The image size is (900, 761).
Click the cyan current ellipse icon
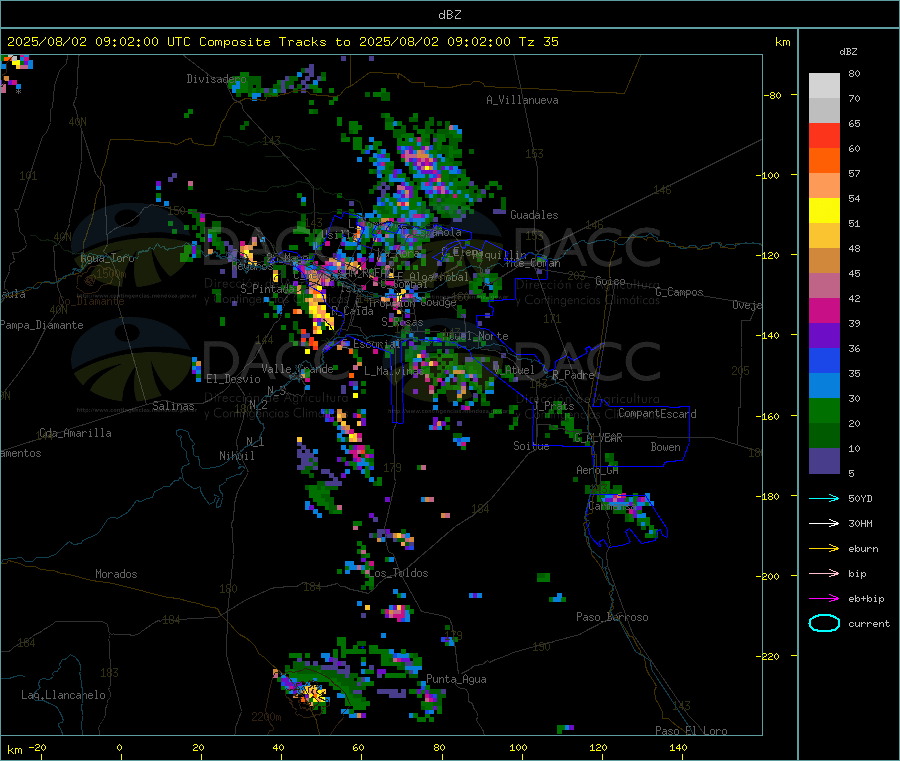pos(824,623)
